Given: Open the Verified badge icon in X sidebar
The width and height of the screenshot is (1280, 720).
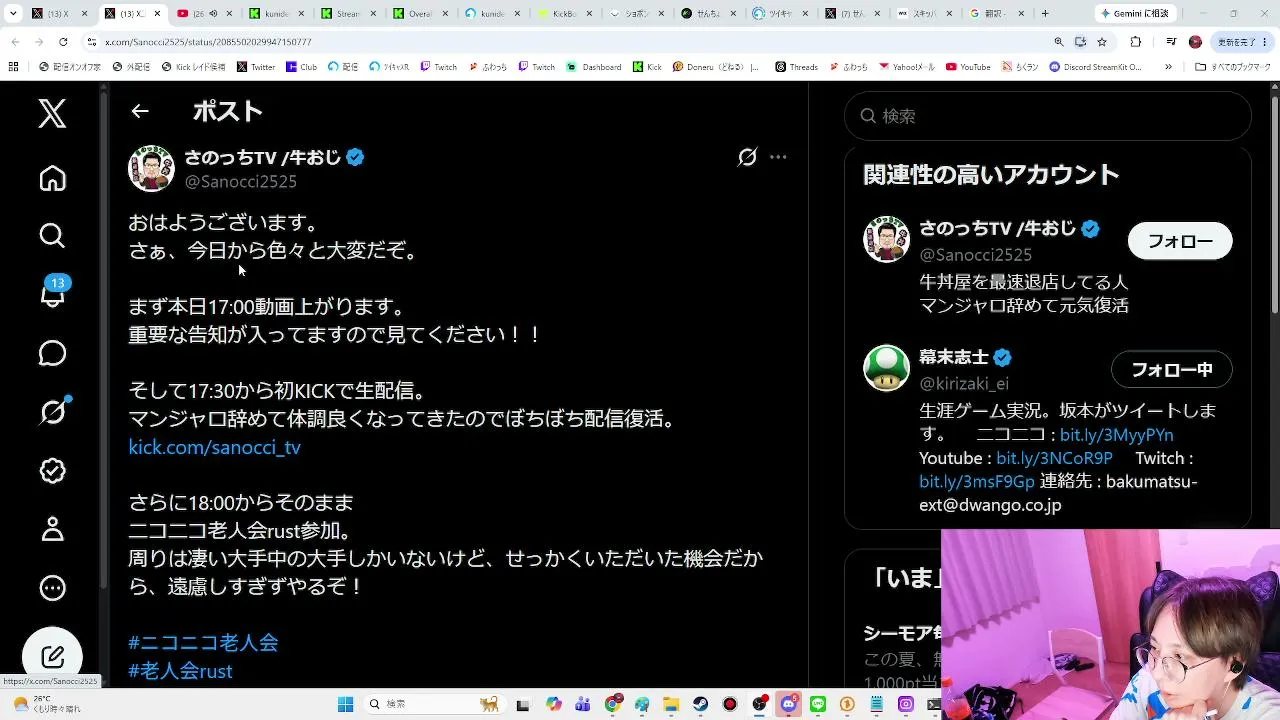Looking at the screenshot, I should (52, 470).
